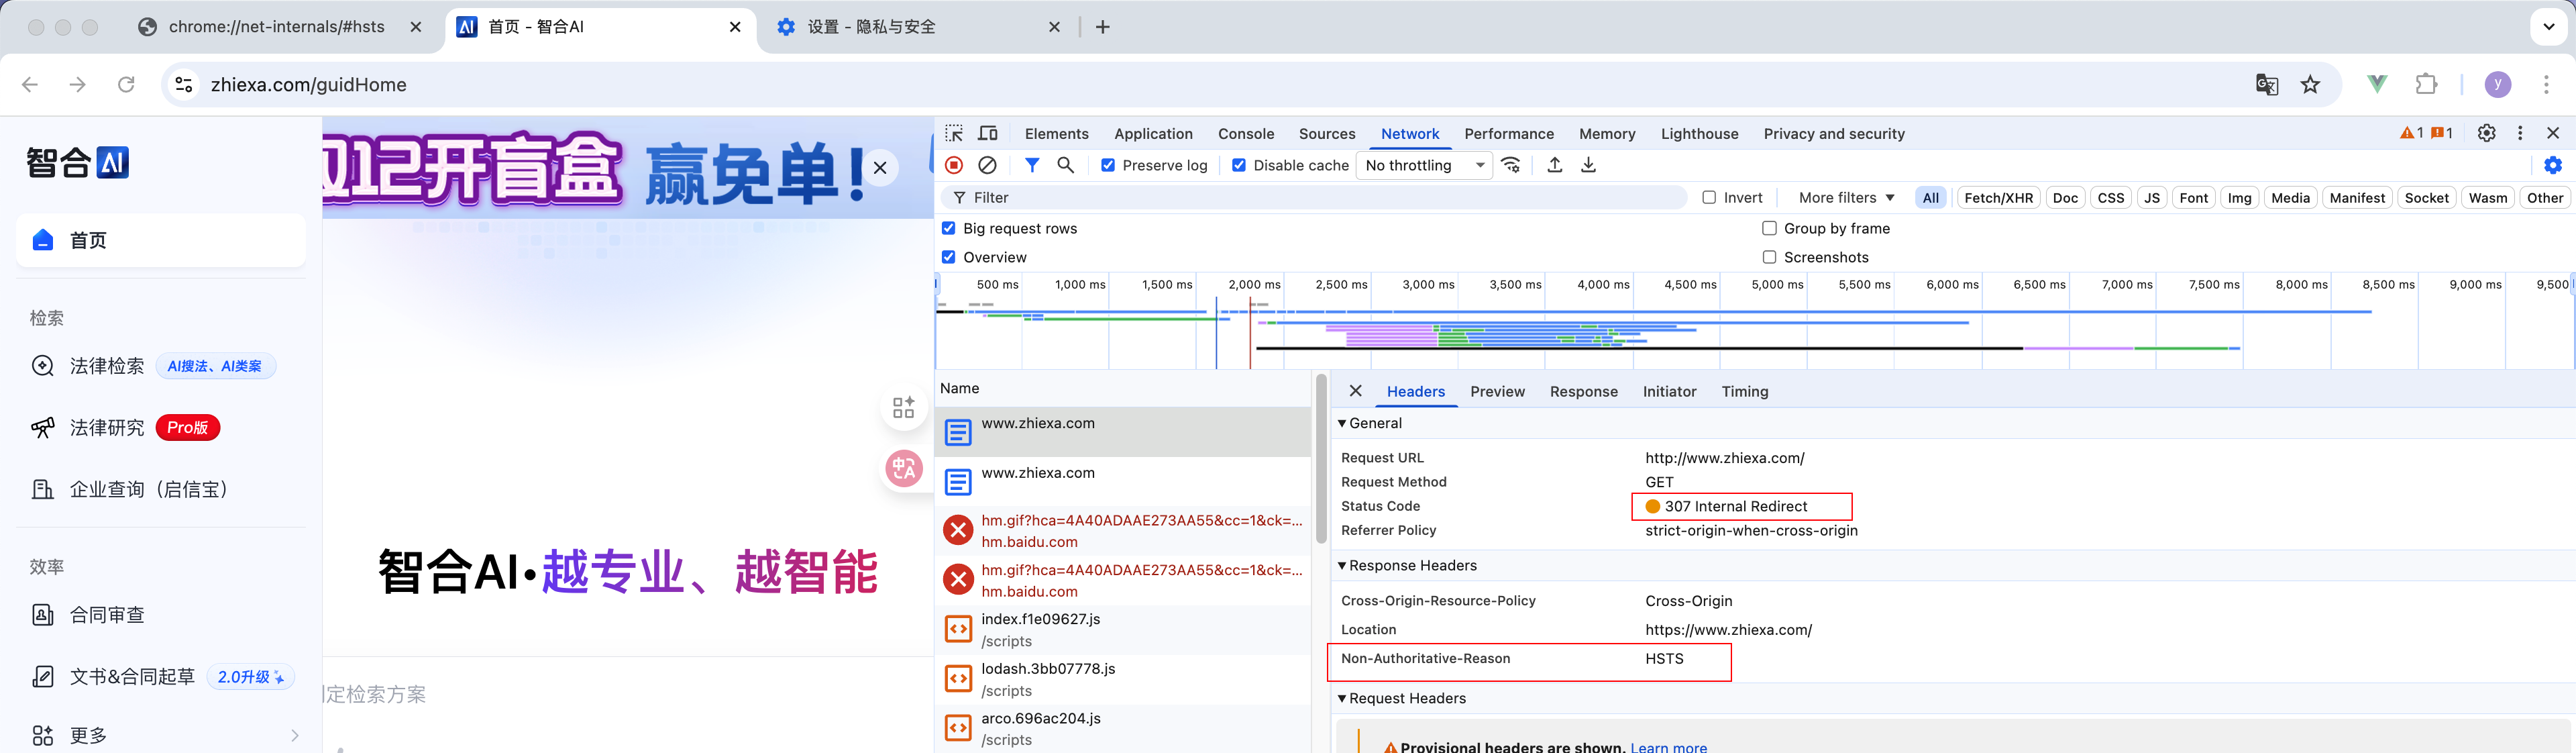The height and width of the screenshot is (753, 2576).
Task: Expand the More filters dropdown
Action: tap(1846, 198)
